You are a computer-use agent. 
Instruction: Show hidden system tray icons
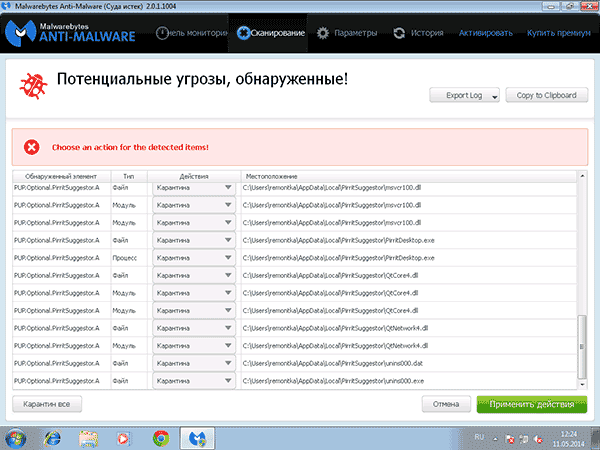click(496, 439)
